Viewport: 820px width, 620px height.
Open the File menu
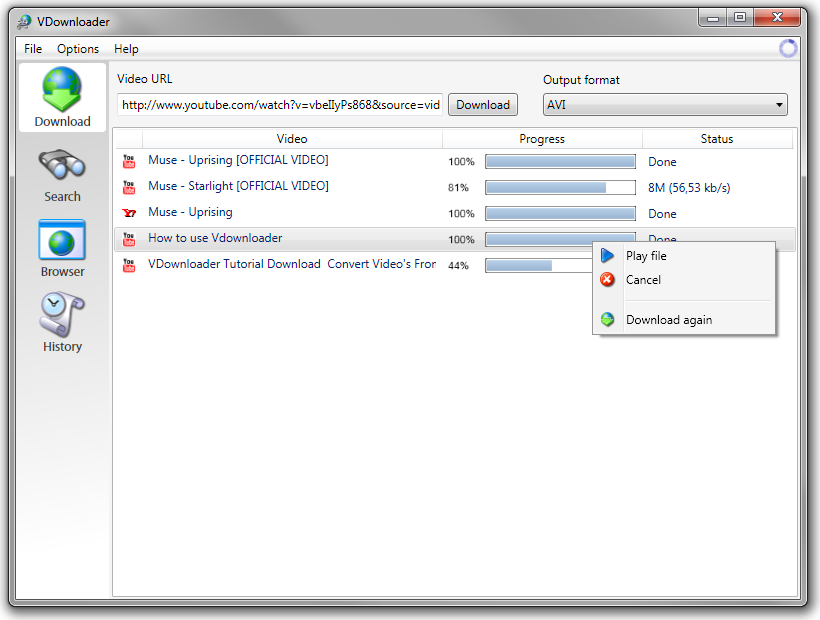coord(33,49)
